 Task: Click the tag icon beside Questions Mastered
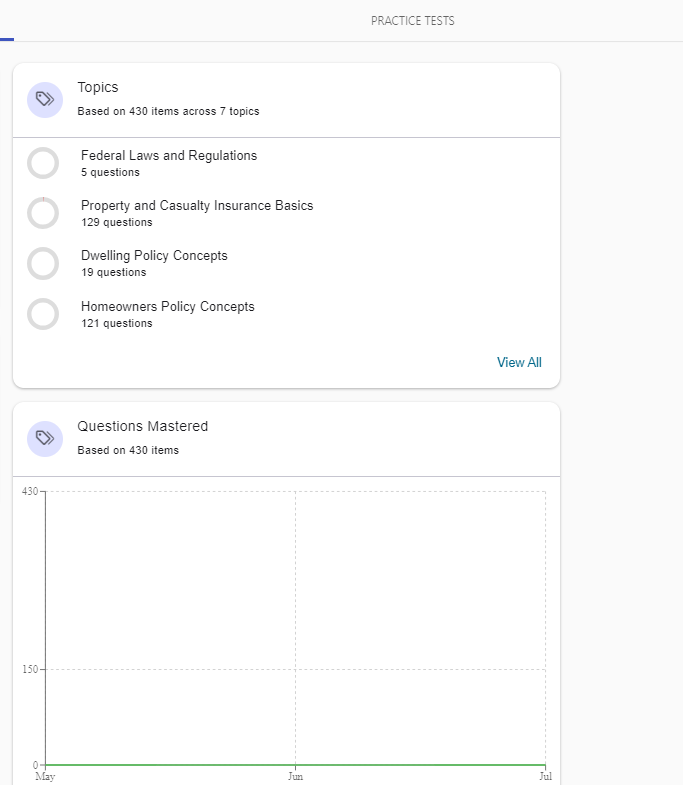[45, 438]
